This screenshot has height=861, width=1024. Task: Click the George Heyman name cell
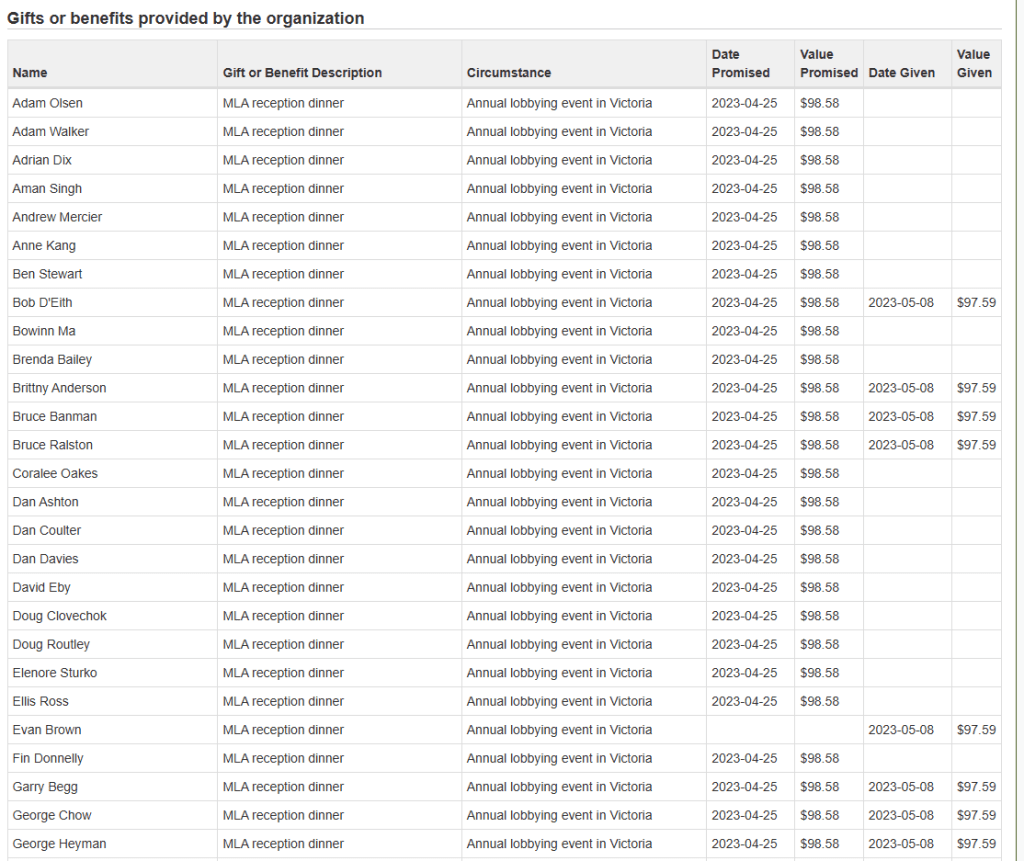coord(59,844)
